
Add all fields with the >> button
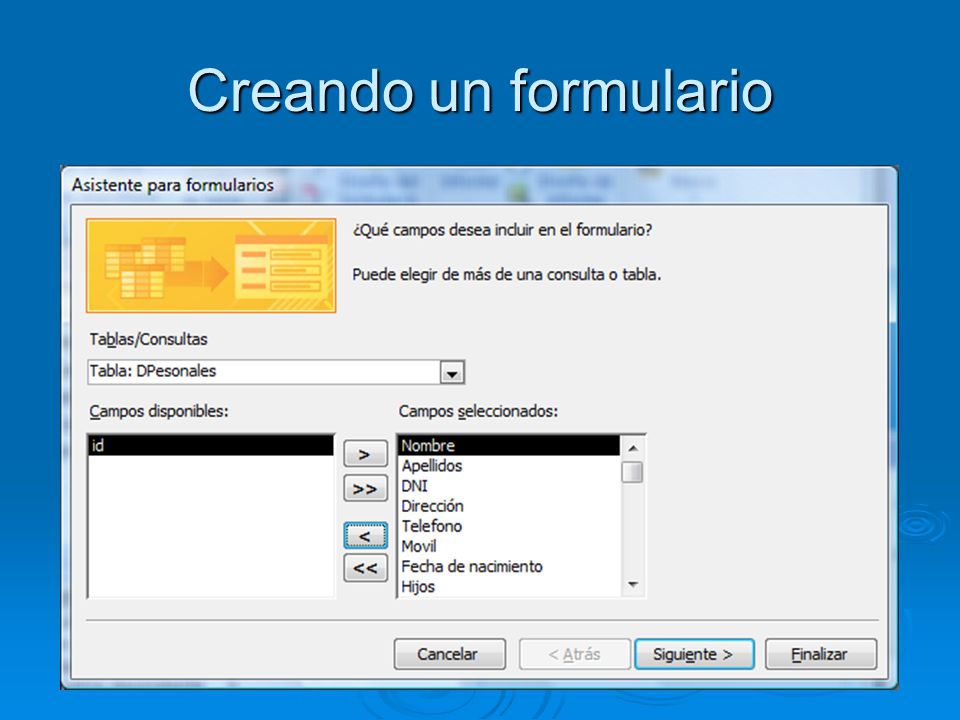coord(366,489)
